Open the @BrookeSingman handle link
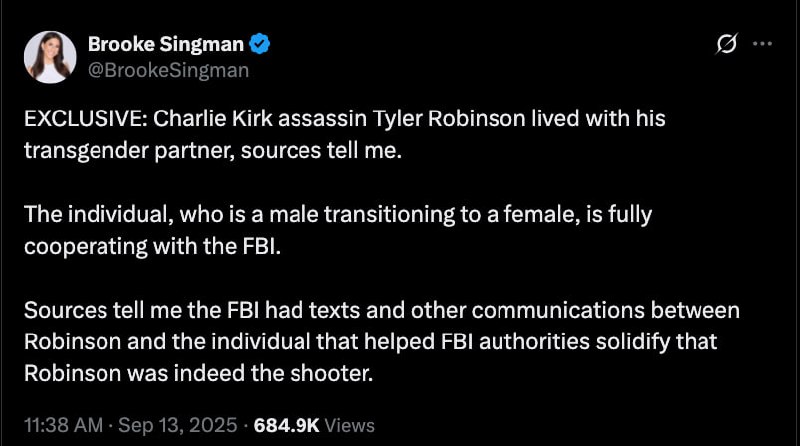 pos(168,70)
